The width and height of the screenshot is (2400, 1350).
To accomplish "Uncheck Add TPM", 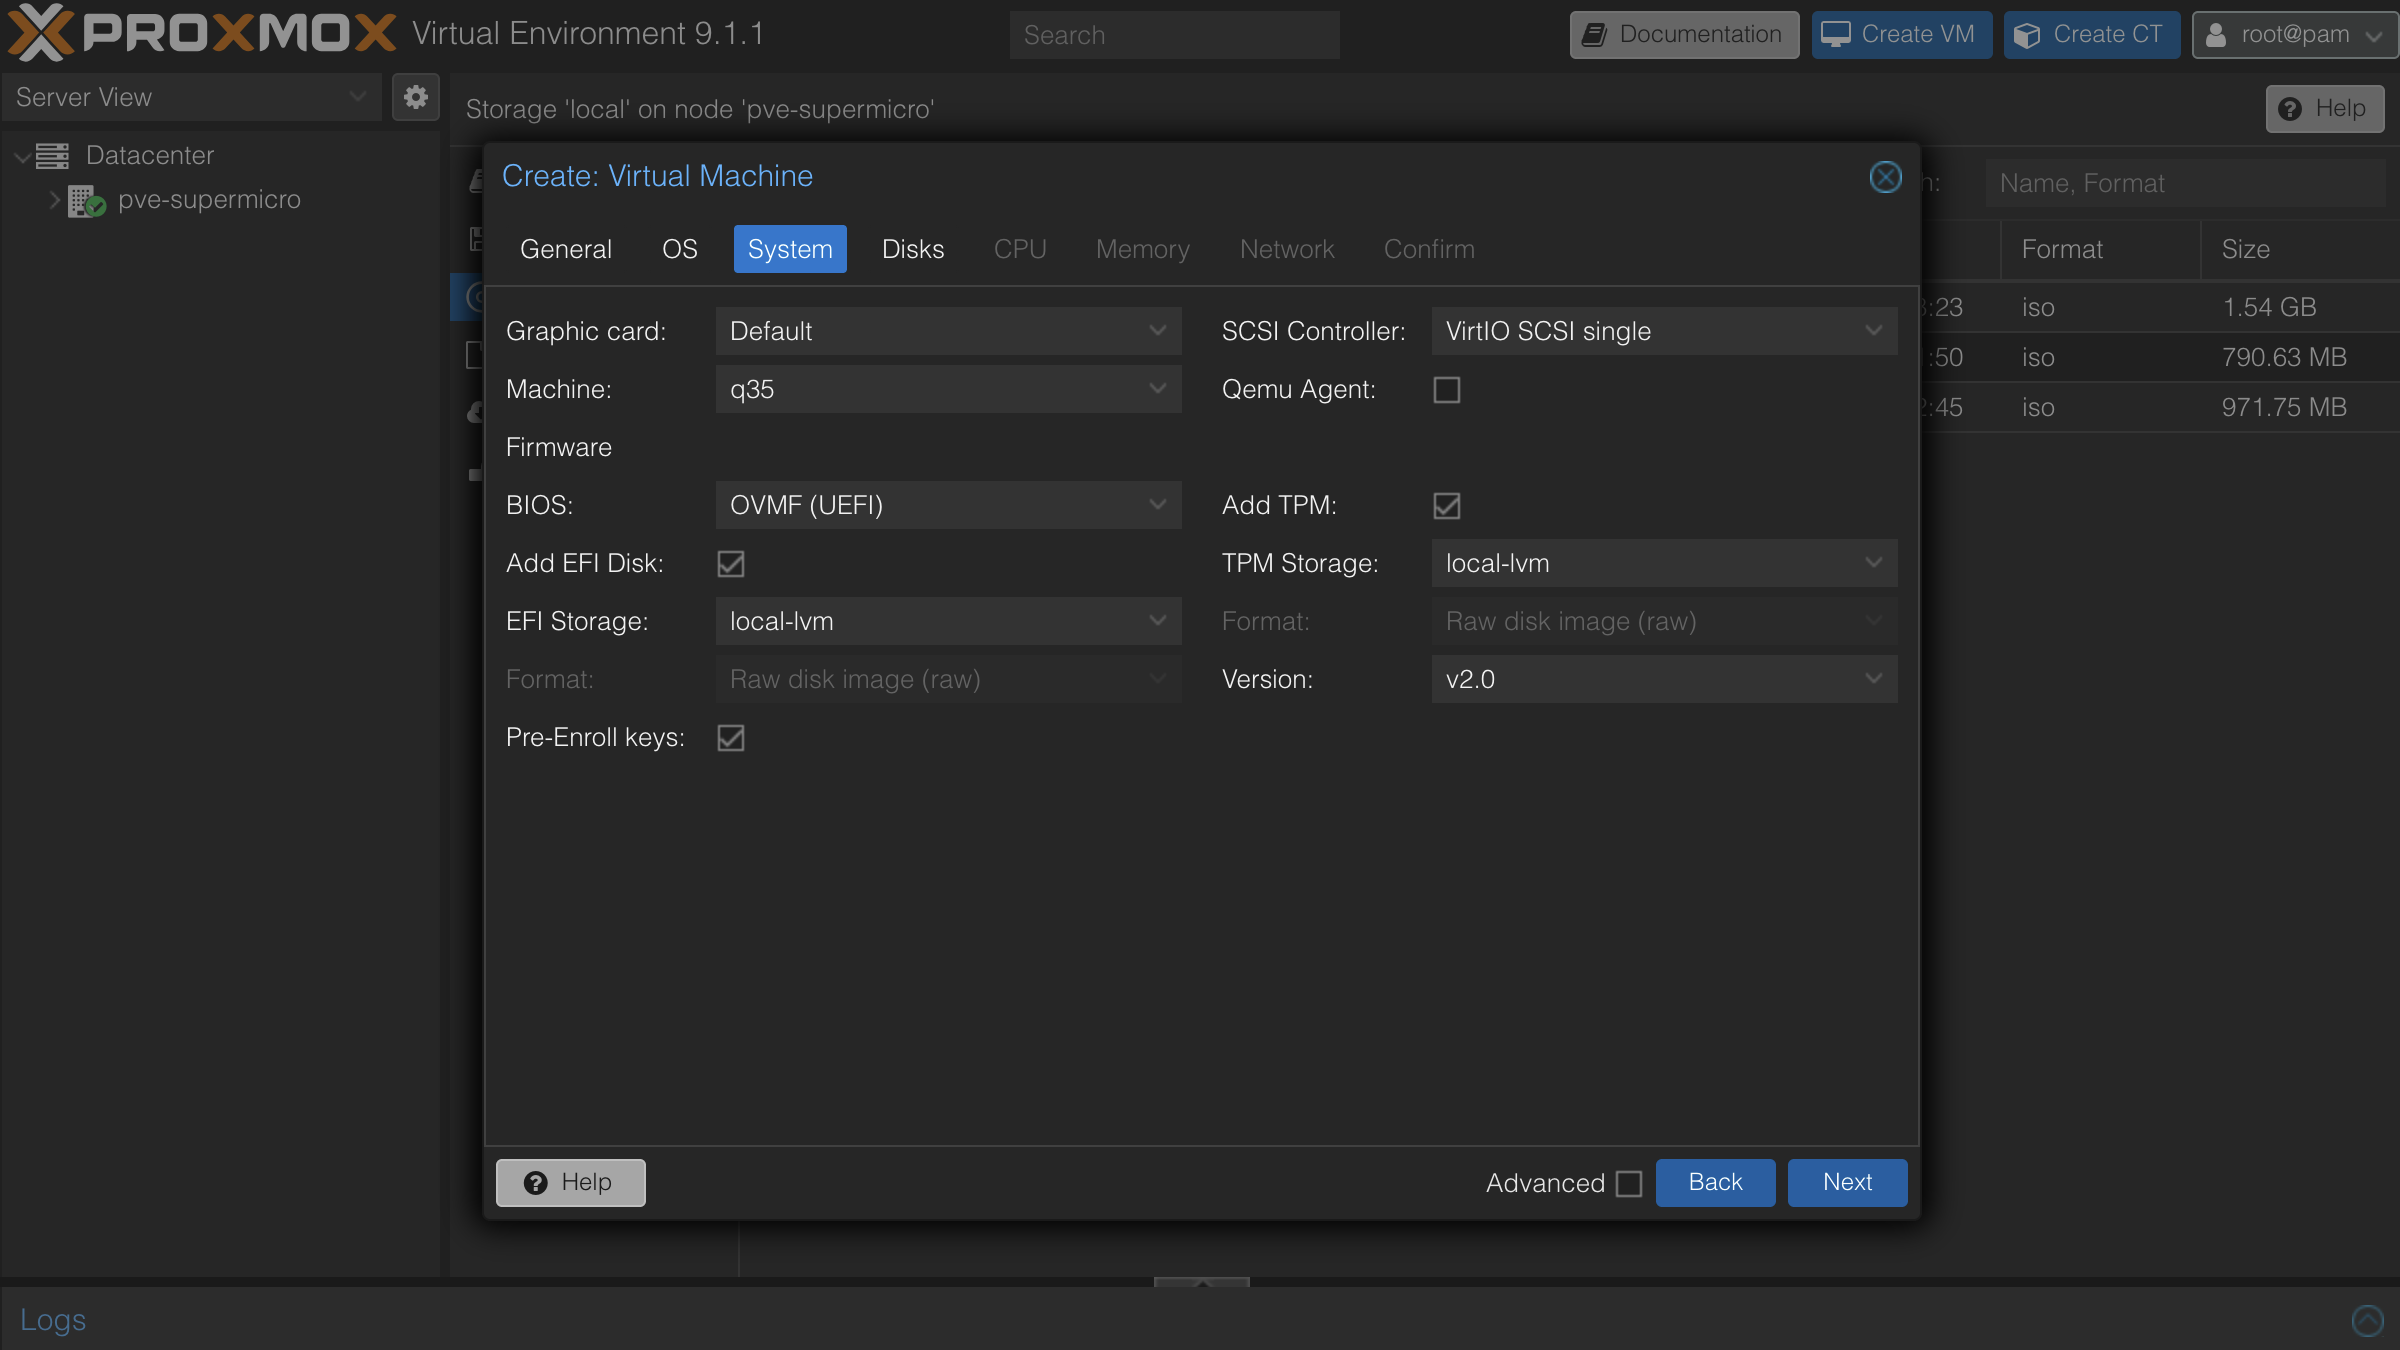I will pyautogui.click(x=1446, y=505).
